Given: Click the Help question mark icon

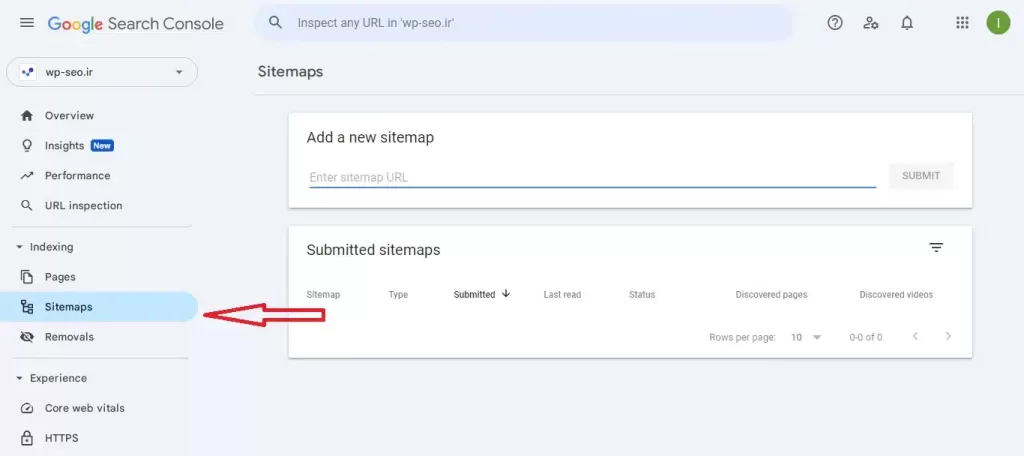Looking at the screenshot, I should coord(835,23).
